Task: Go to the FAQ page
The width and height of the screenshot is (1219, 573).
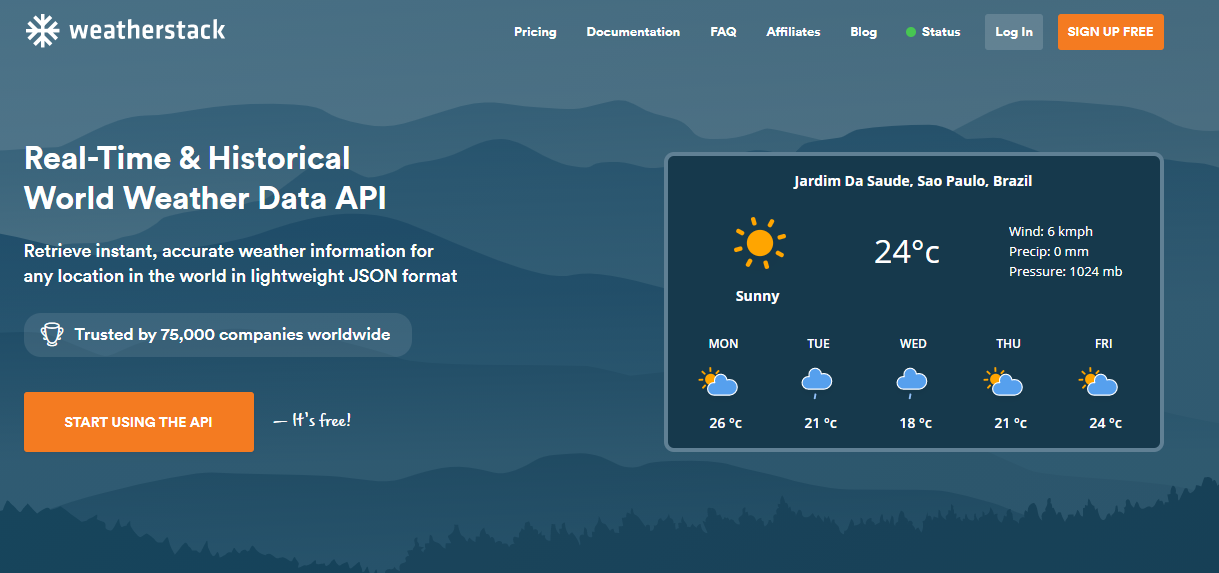Action: 723,32
